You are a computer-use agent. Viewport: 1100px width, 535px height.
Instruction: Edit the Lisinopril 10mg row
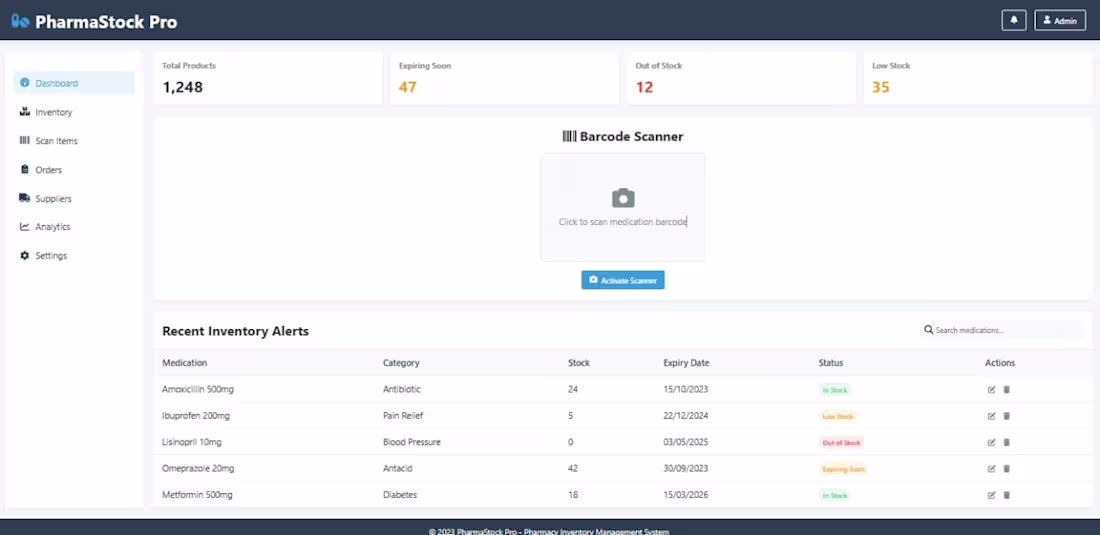(x=991, y=442)
